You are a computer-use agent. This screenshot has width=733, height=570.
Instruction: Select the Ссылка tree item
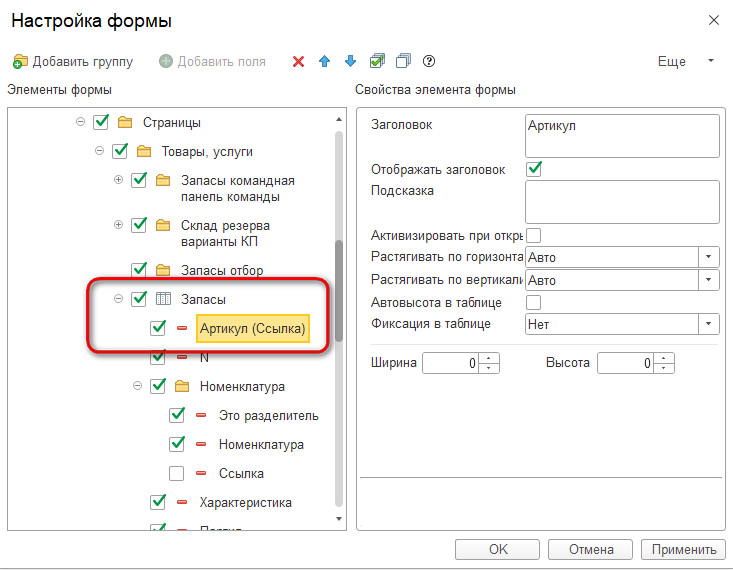click(x=241, y=473)
